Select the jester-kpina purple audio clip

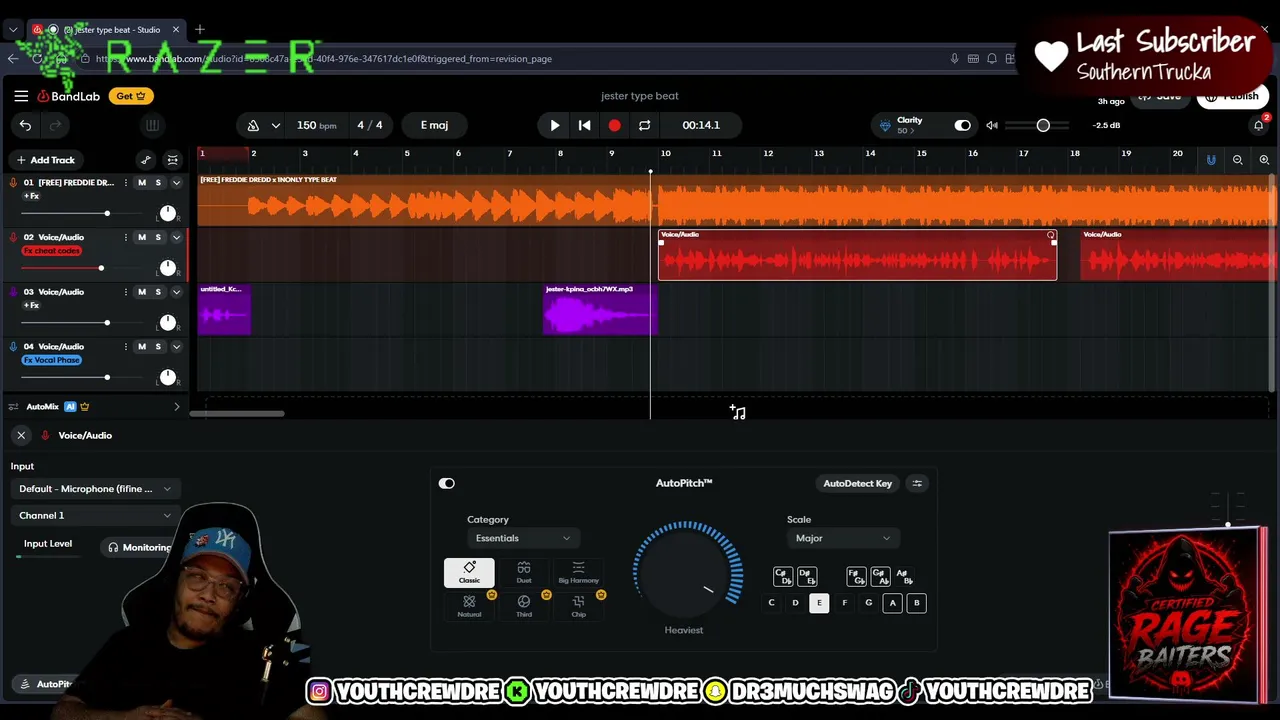pyautogui.click(x=600, y=310)
